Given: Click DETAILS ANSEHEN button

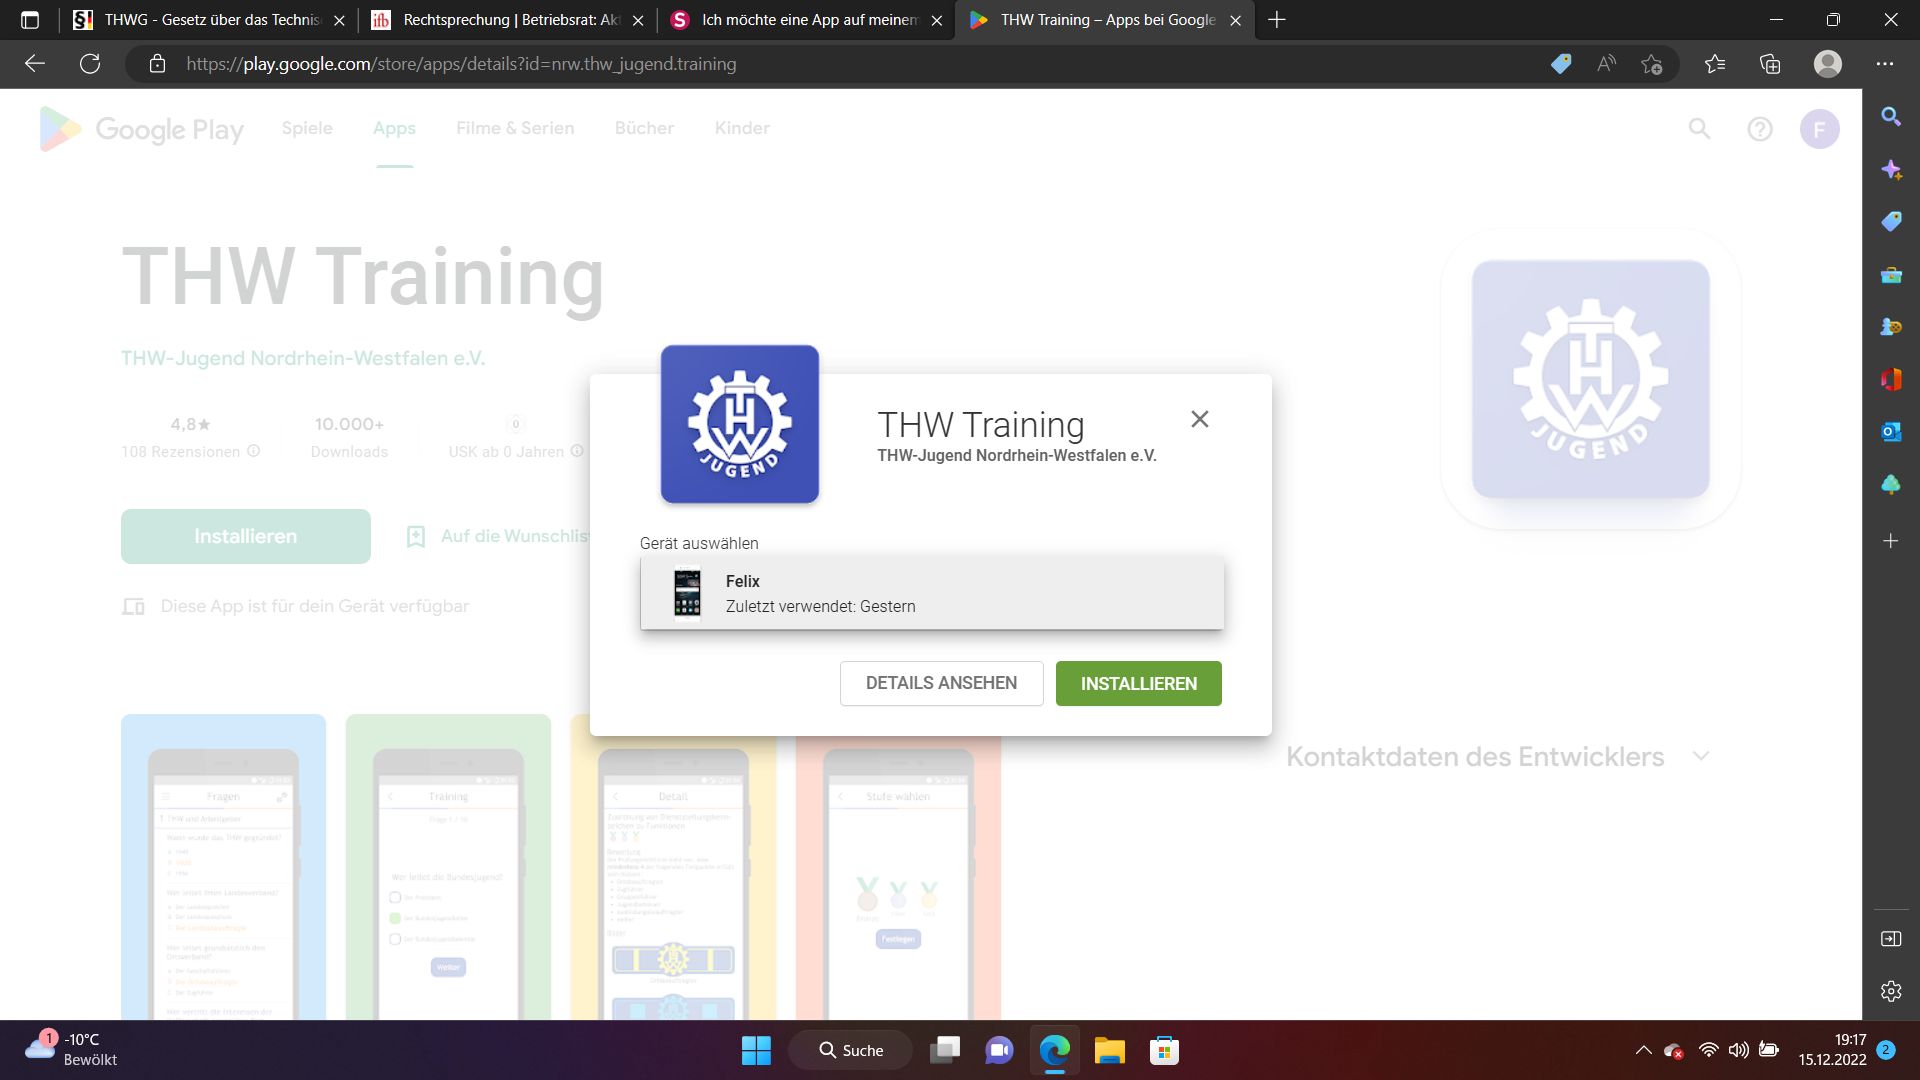Looking at the screenshot, I should coord(941,683).
